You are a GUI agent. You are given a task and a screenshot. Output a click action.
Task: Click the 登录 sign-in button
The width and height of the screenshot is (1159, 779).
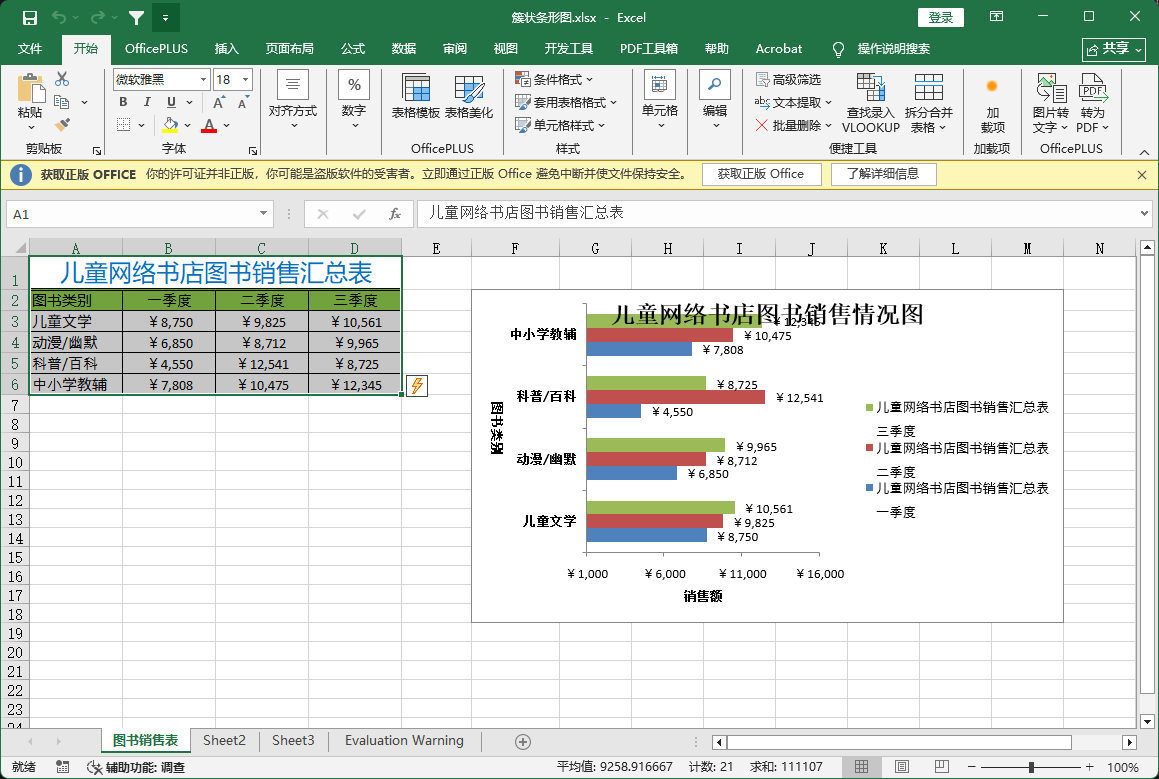click(940, 18)
